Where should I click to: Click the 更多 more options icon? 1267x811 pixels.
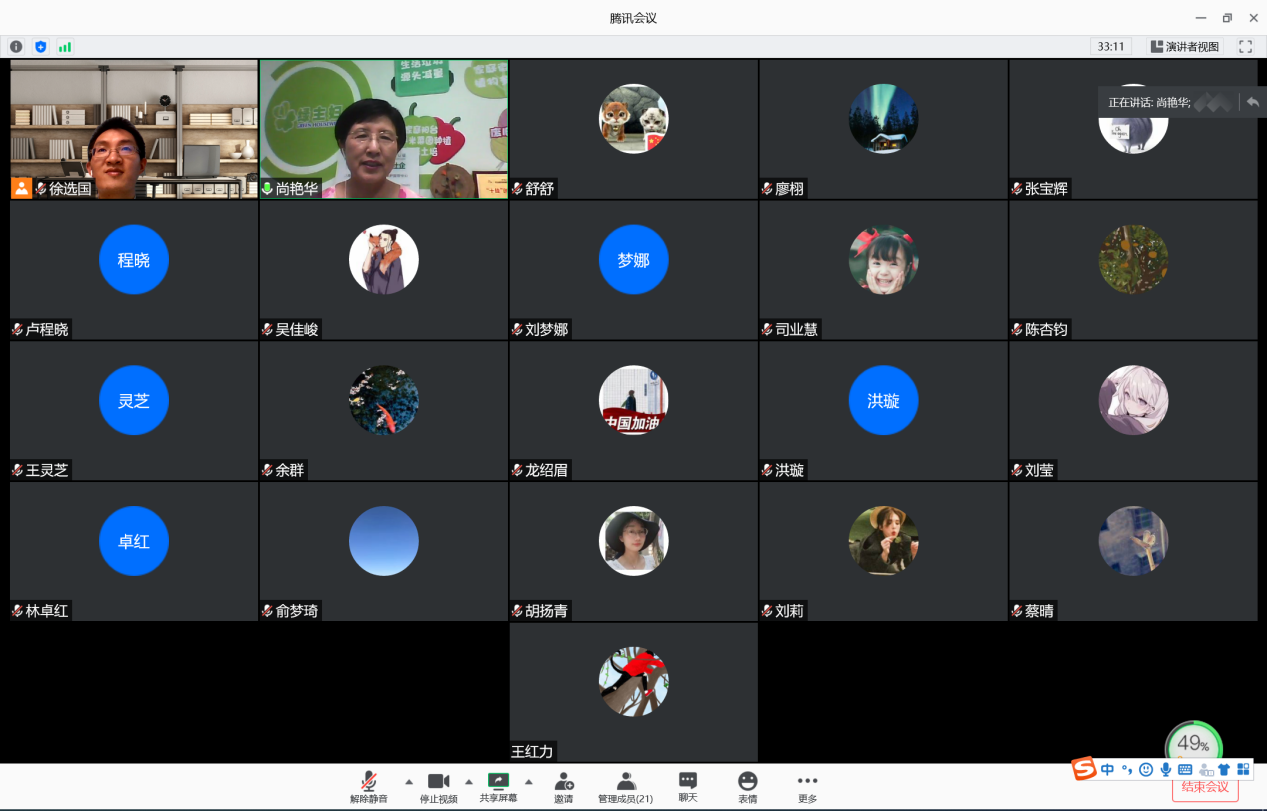coord(807,787)
